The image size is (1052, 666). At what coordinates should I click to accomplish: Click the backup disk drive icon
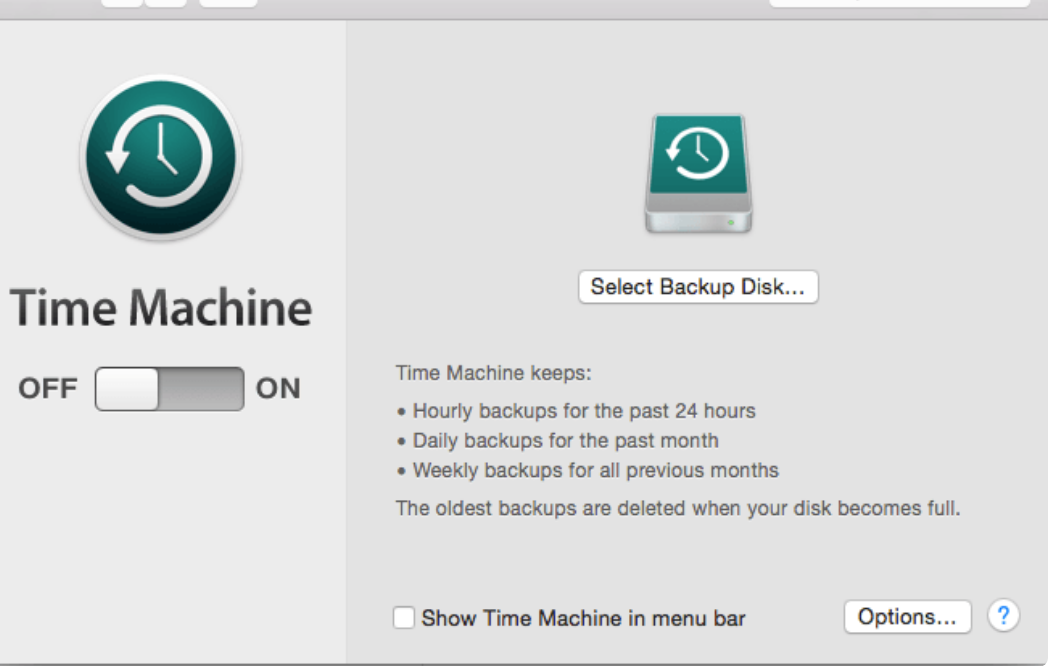coord(698,174)
